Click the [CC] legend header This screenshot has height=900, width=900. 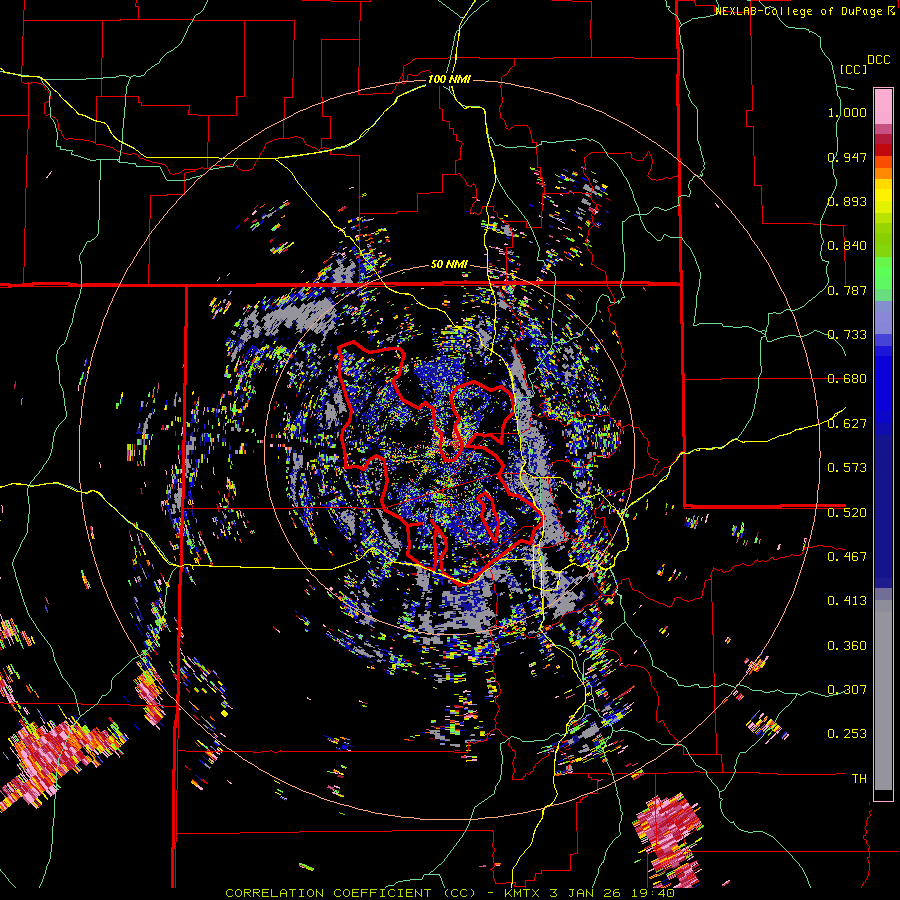tap(853, 69)
